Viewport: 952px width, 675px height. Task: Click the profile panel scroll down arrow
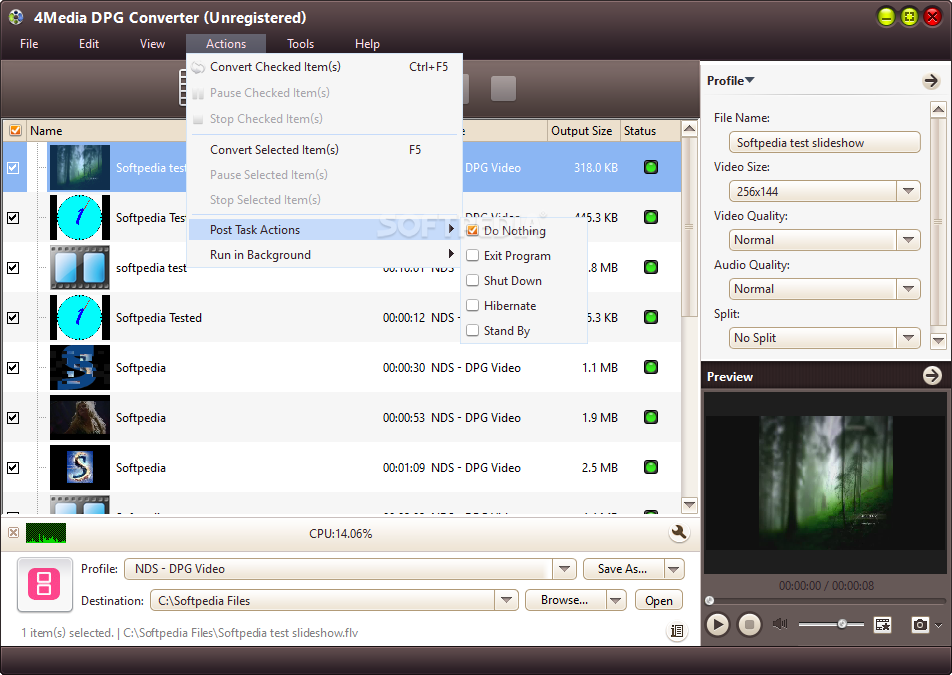(x=938, y=341)
